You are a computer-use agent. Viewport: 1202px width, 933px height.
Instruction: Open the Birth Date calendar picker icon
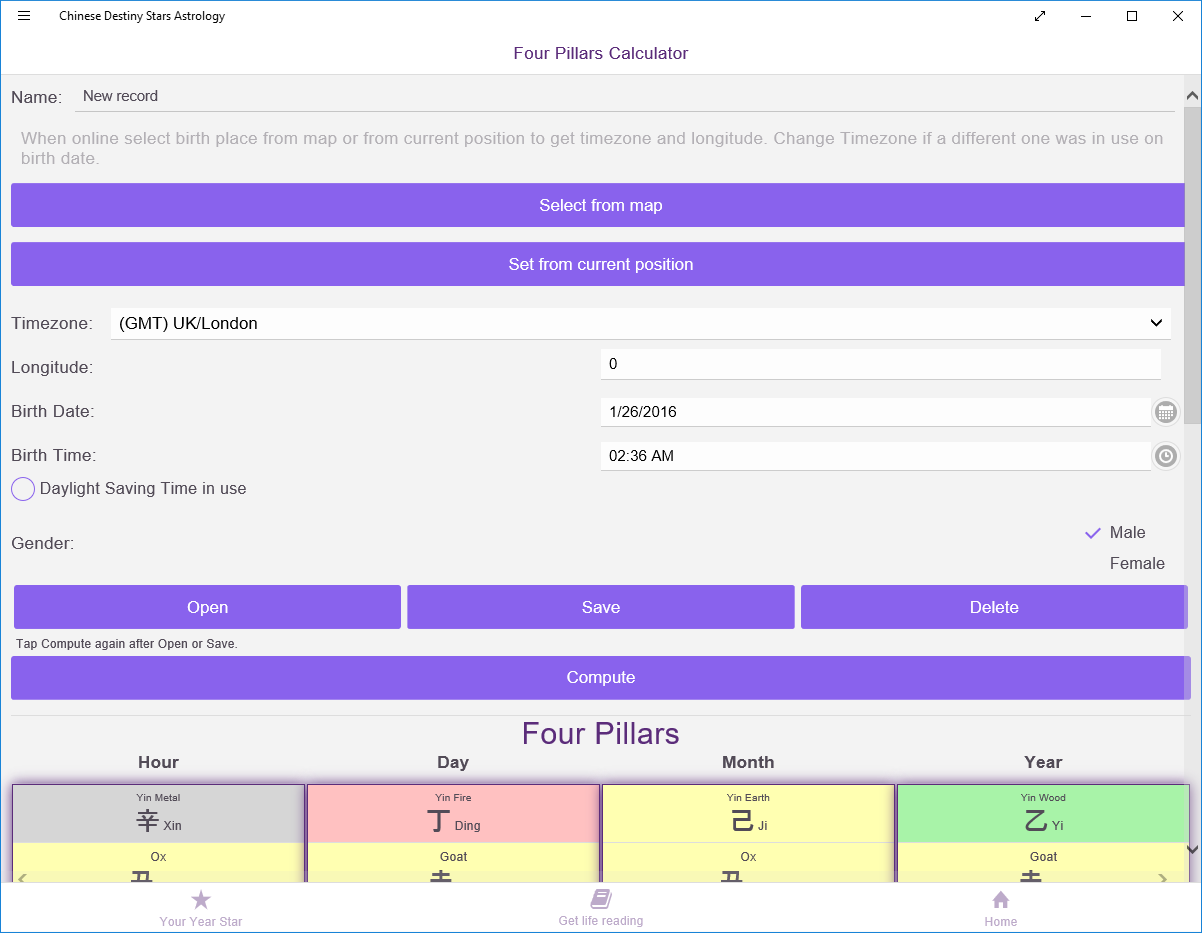(x=1166, y=412)
